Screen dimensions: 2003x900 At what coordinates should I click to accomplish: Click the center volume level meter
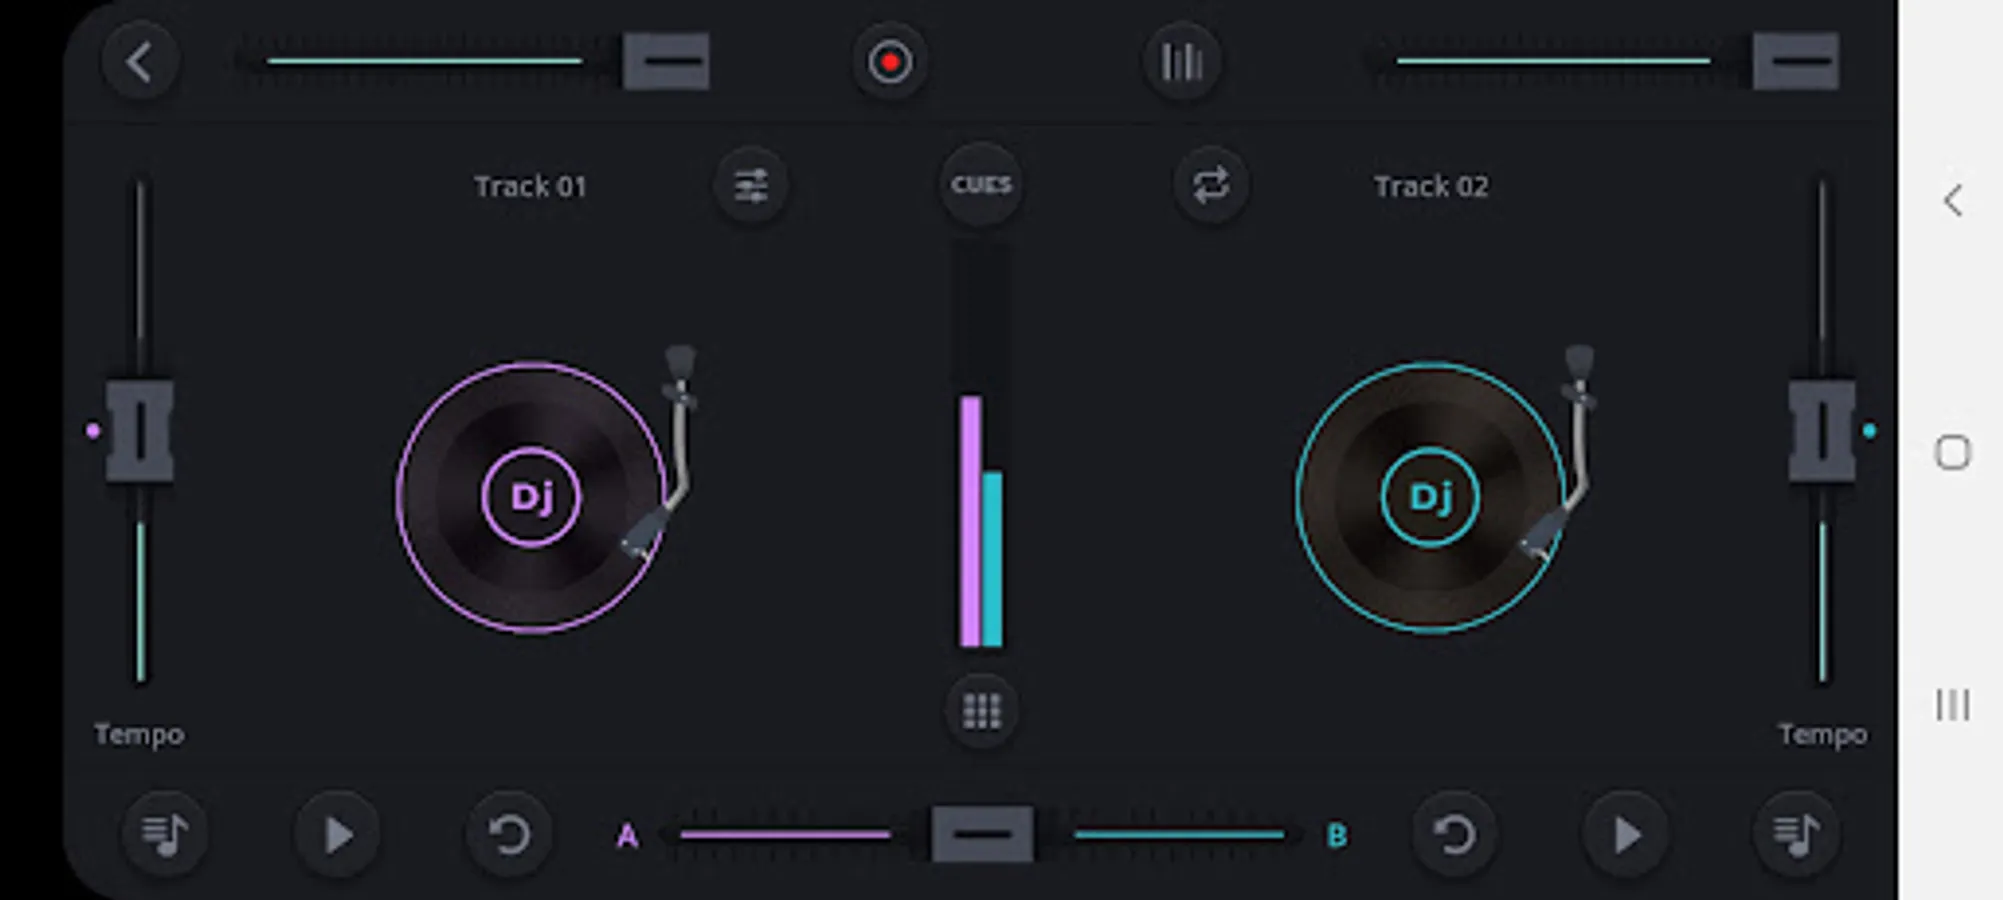[x=981, y=445]
